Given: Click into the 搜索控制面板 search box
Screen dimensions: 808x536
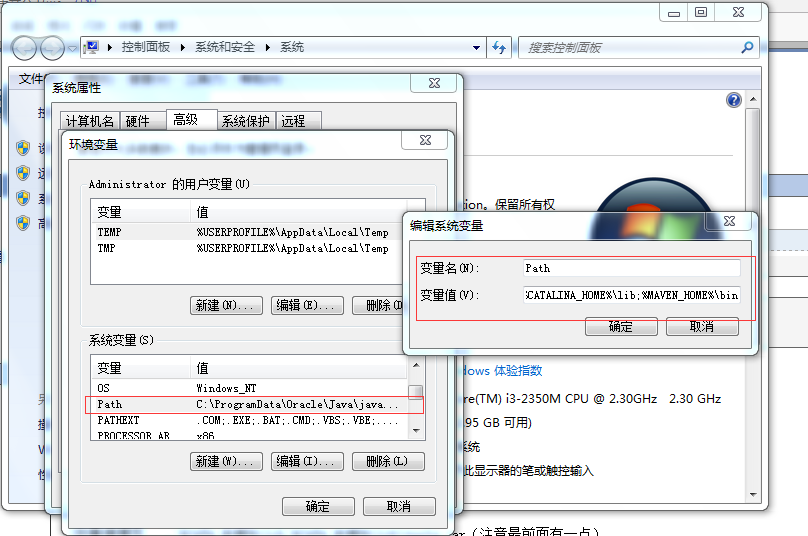Looking at the screenshot, I should pos(629,47).
